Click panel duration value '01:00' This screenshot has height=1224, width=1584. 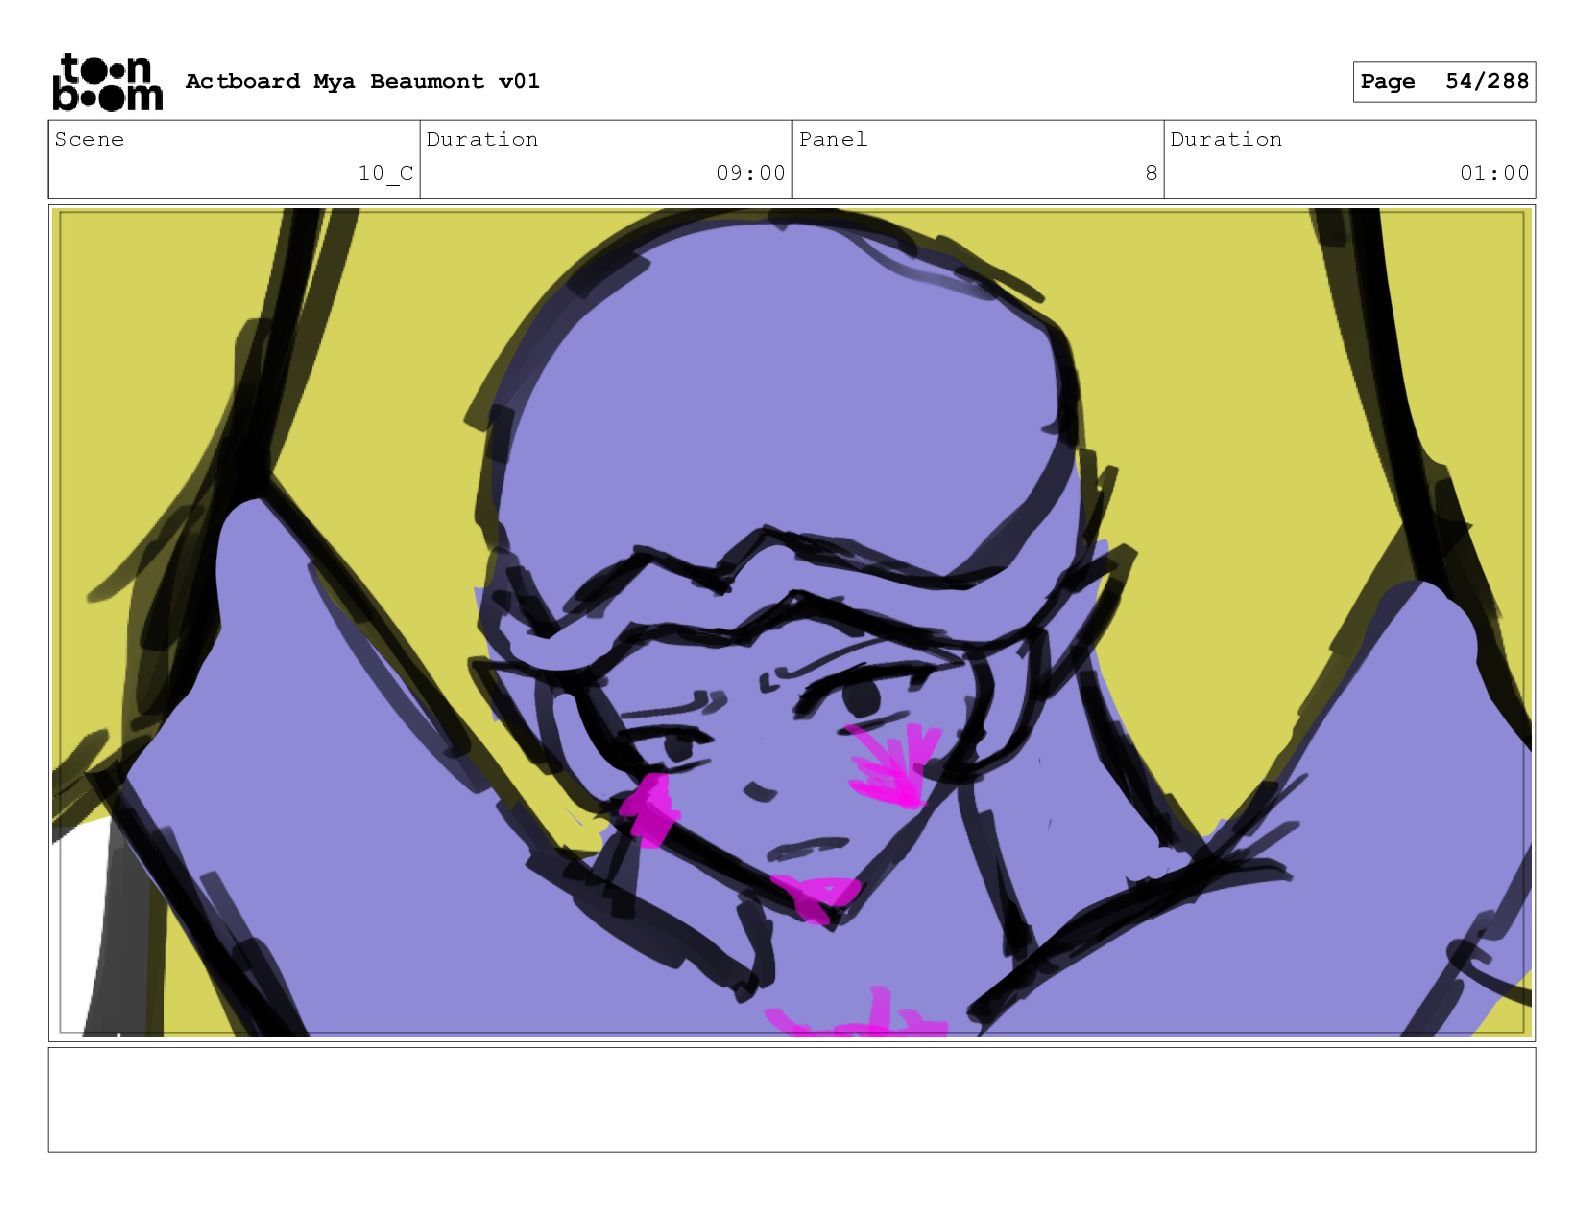coord(1495,173)
